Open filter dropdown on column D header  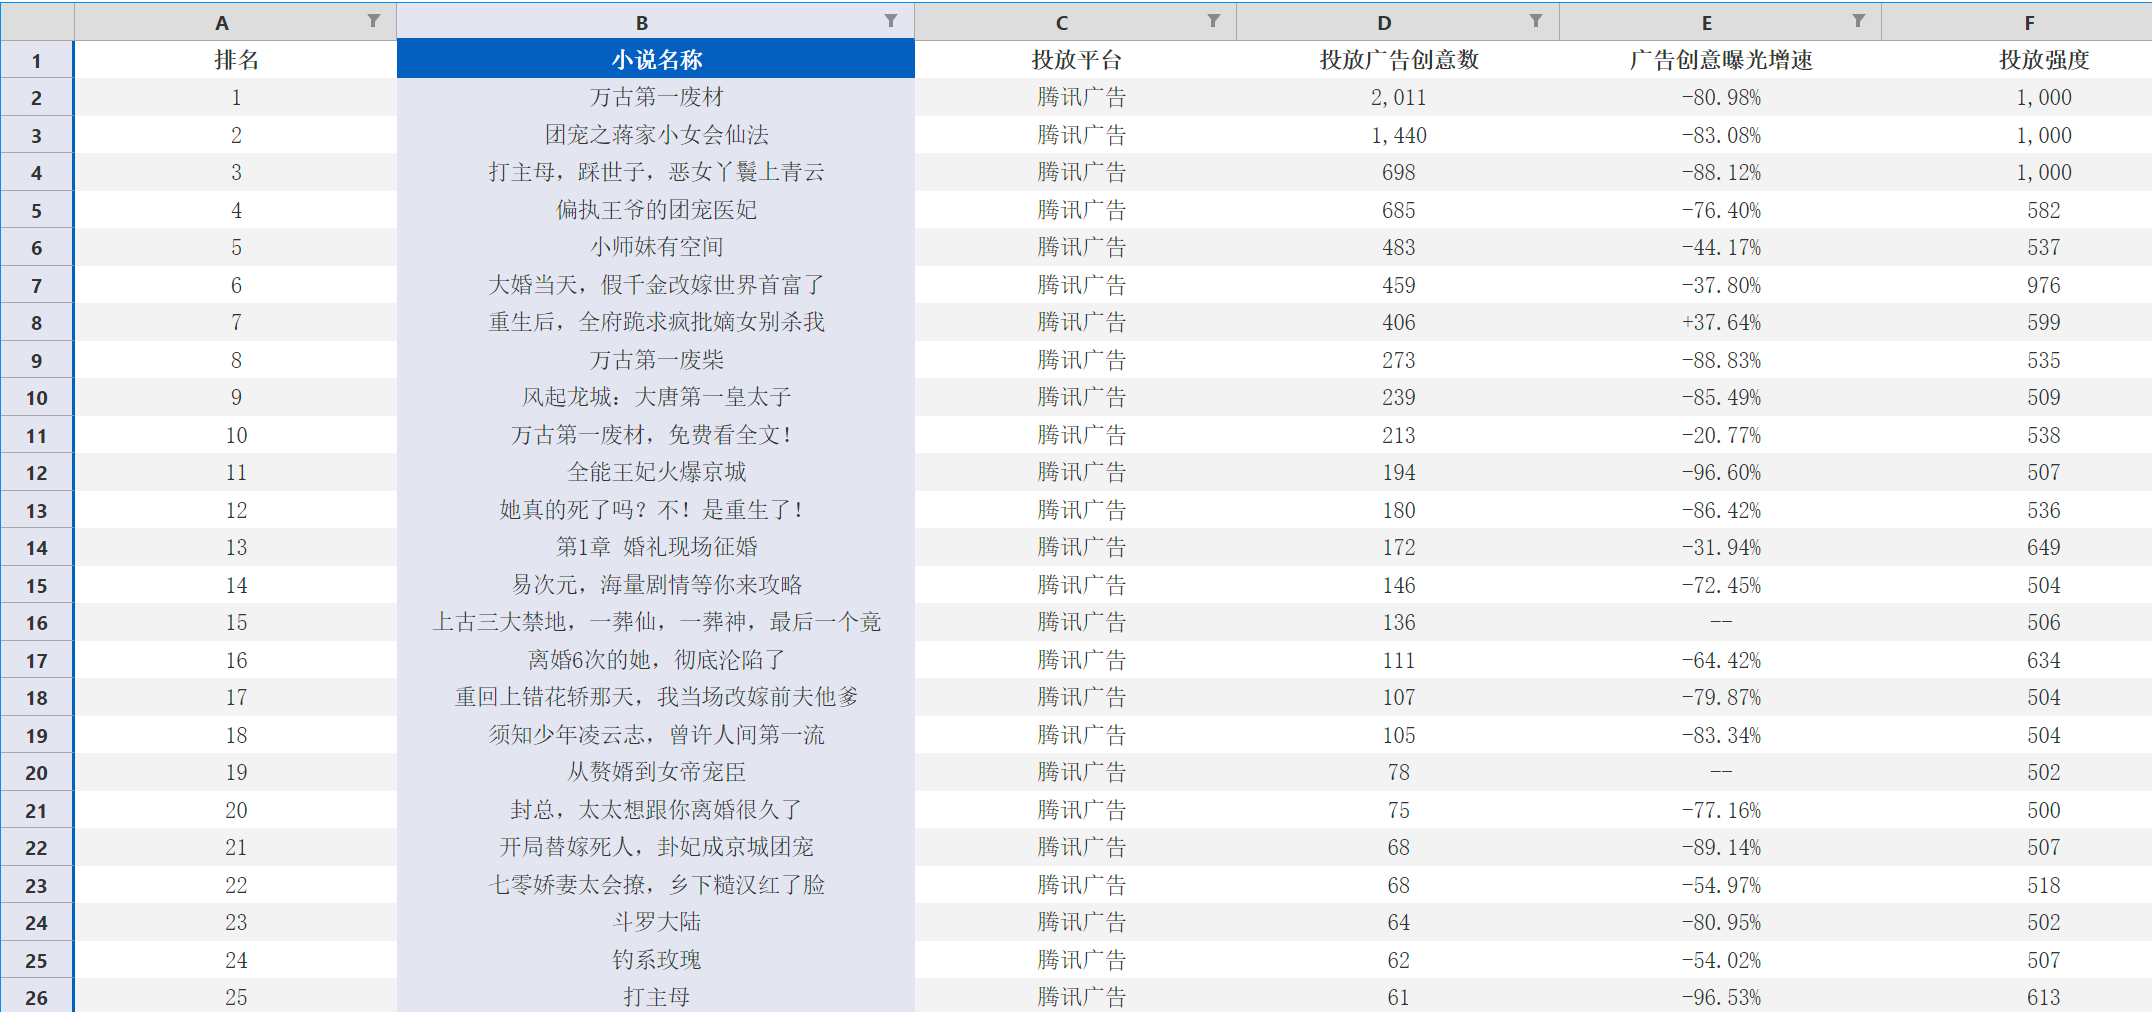1535,21
